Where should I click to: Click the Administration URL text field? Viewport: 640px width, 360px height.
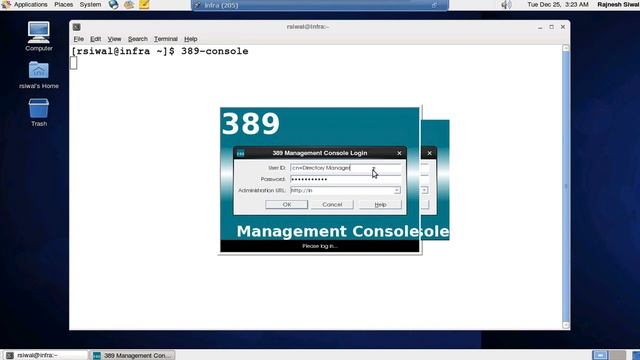(342, 191)
